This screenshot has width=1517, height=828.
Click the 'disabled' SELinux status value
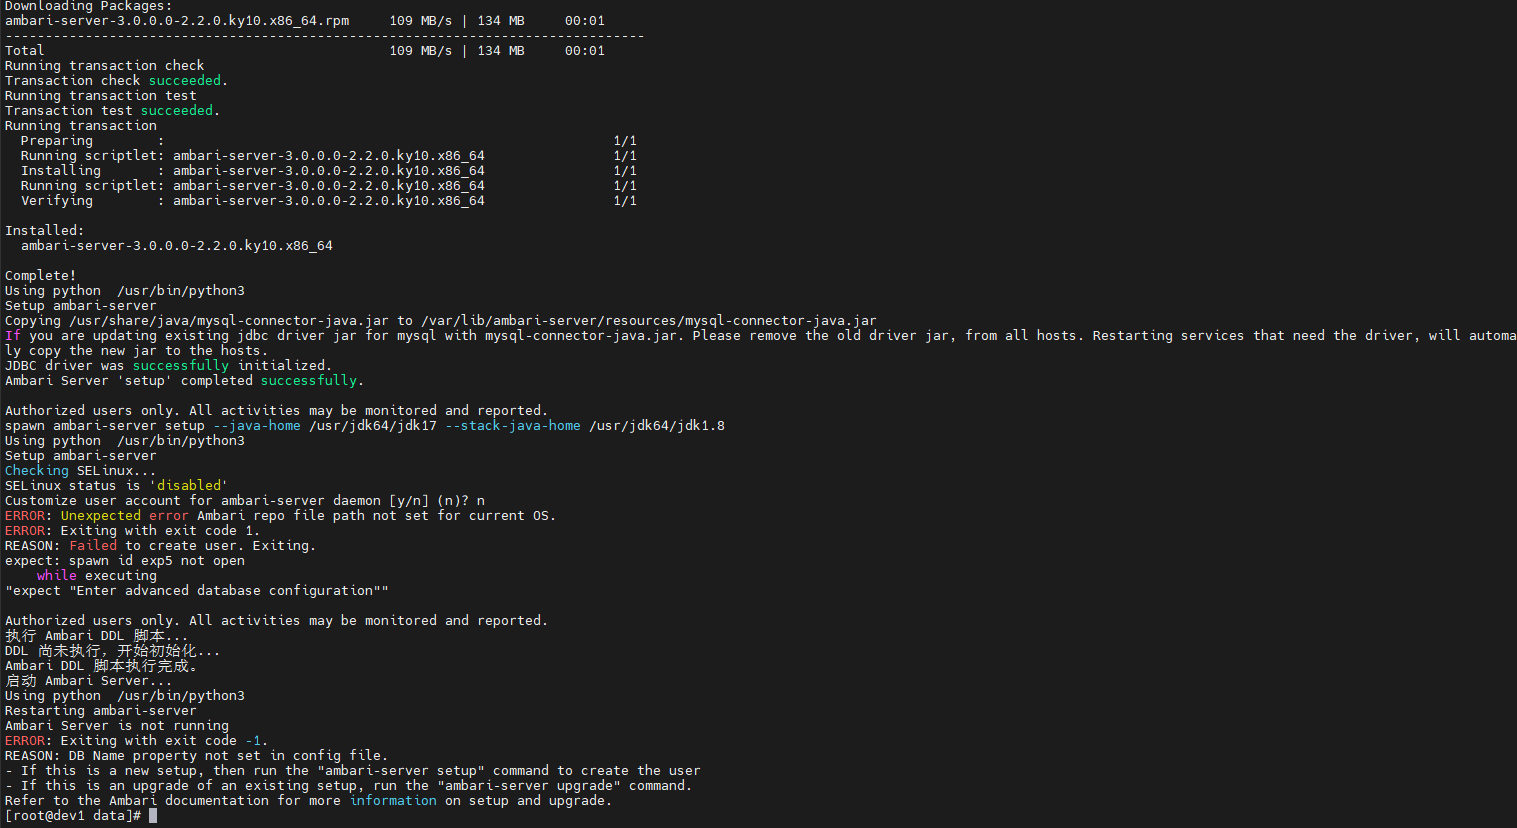(x=188, y=486)
